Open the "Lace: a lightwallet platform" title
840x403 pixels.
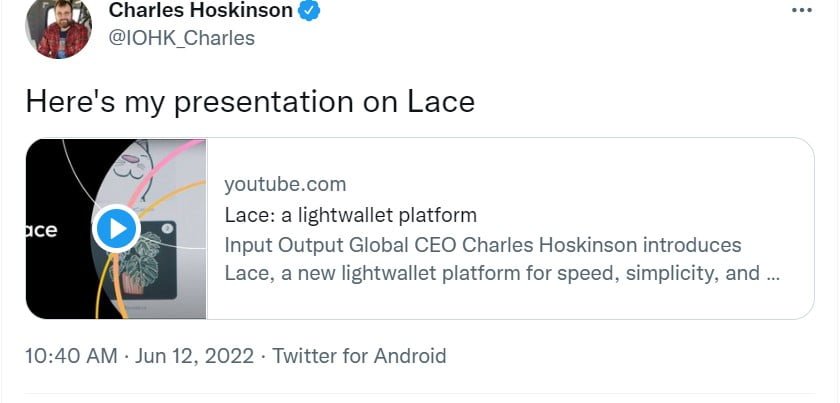click(350, 215)
